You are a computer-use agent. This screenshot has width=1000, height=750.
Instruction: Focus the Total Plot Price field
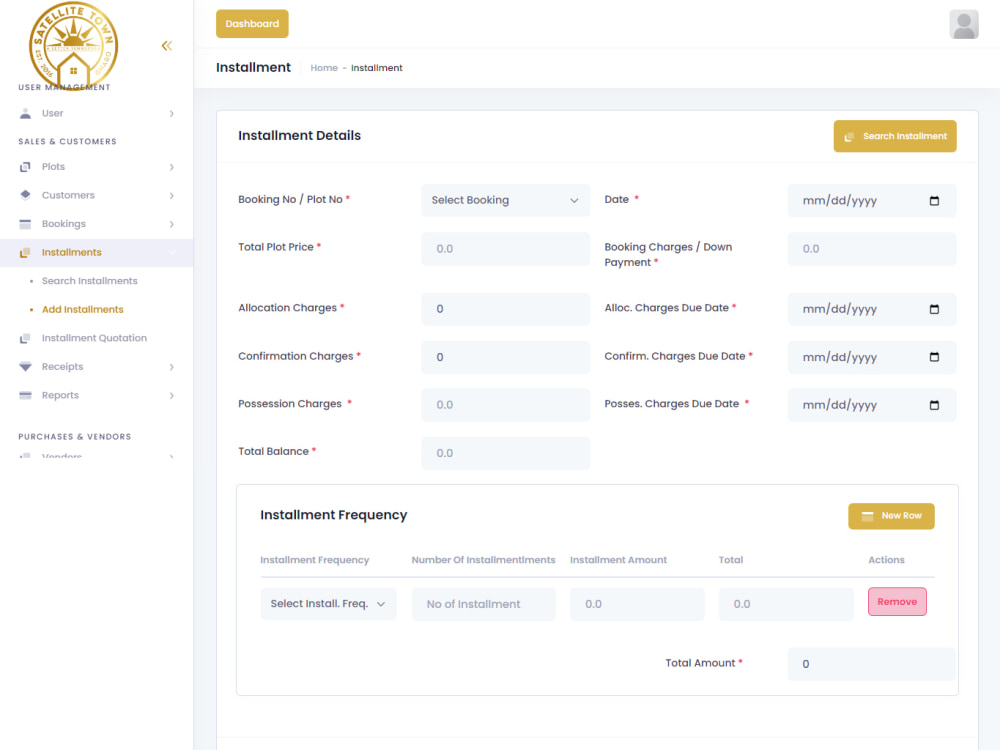coord(505,249)
